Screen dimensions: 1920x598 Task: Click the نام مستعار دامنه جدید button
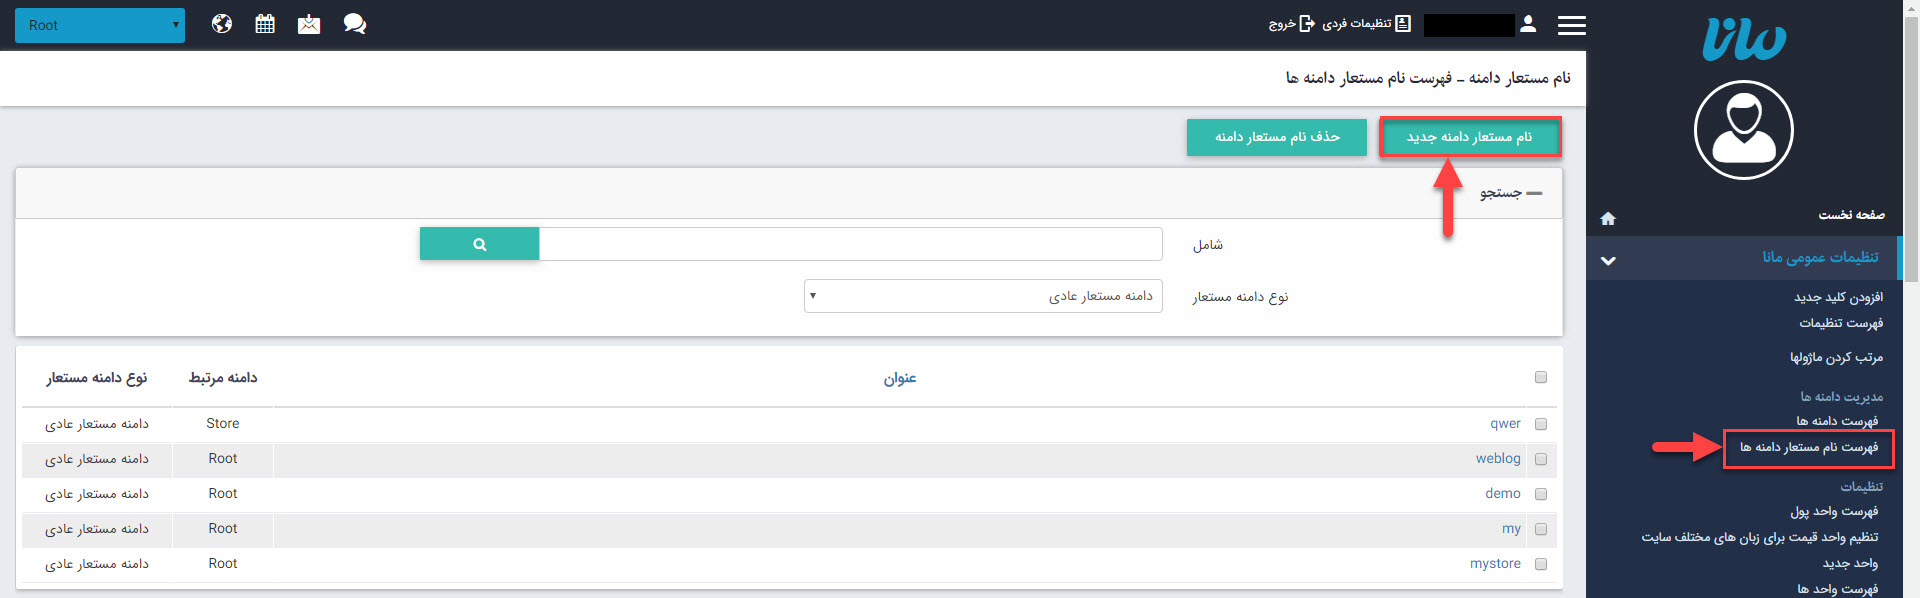[1469, 137]
